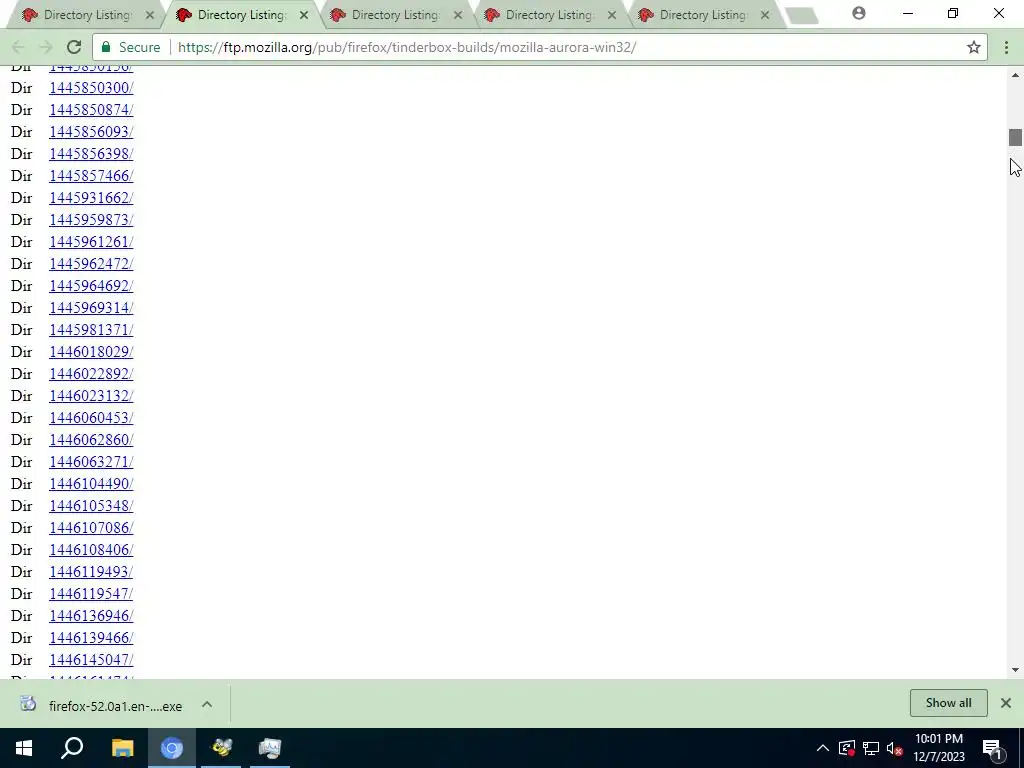Close the third Directory Listing tab

tap(458, 15)
